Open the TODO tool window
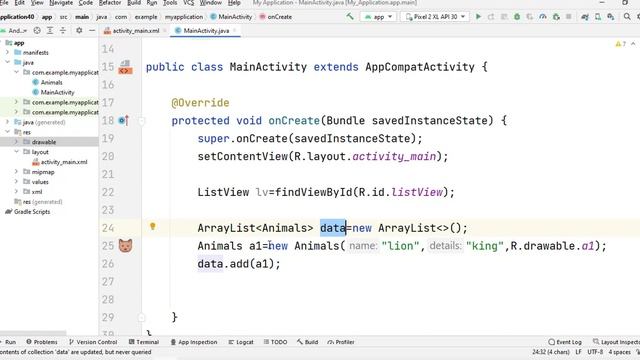This screenshot has width=640, height=360. point(276,342)
